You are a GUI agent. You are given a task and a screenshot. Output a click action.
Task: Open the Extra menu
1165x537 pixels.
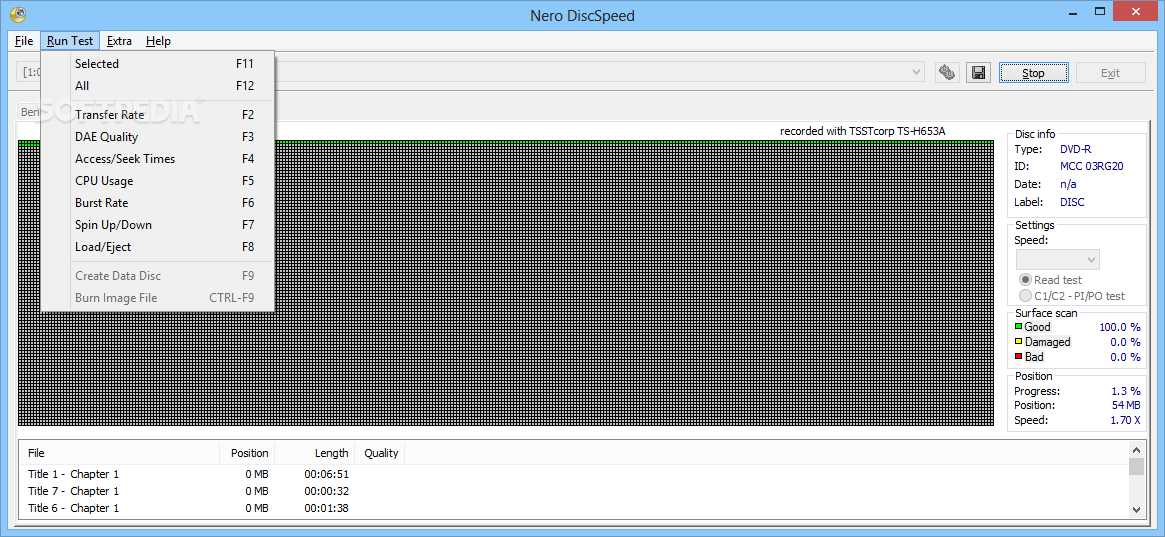click(119, 41)
